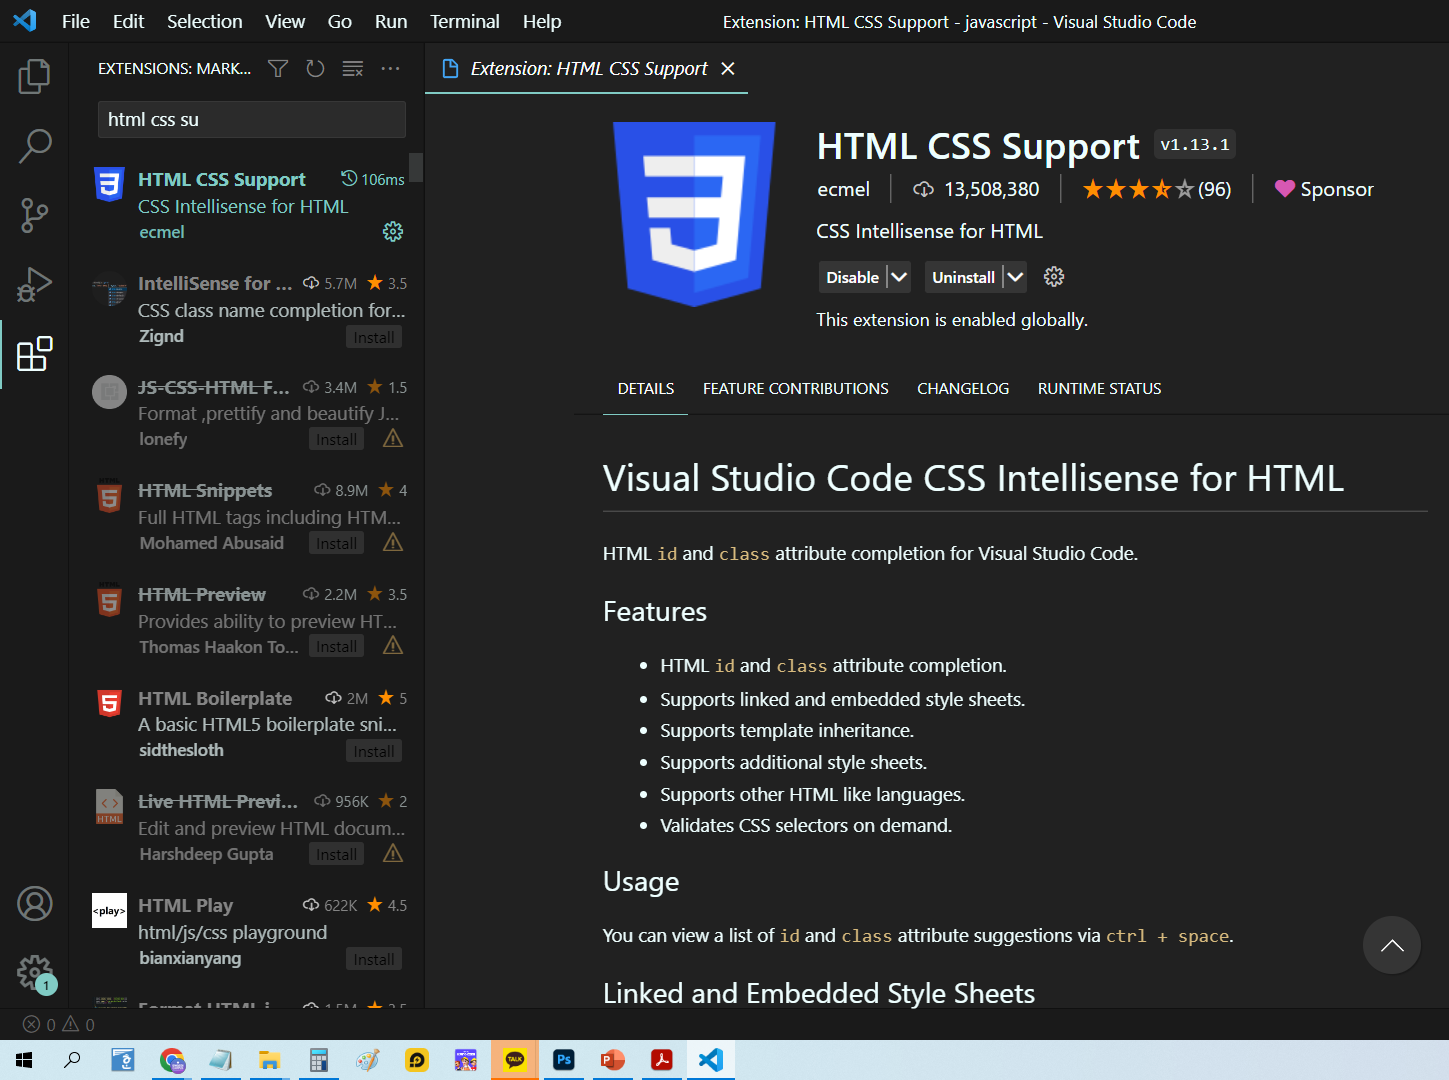The width and height of the screenshot is (1449, 1080).
Task: Click errors and warnings status bar indicator
Action: click(x=59, y=1024)
